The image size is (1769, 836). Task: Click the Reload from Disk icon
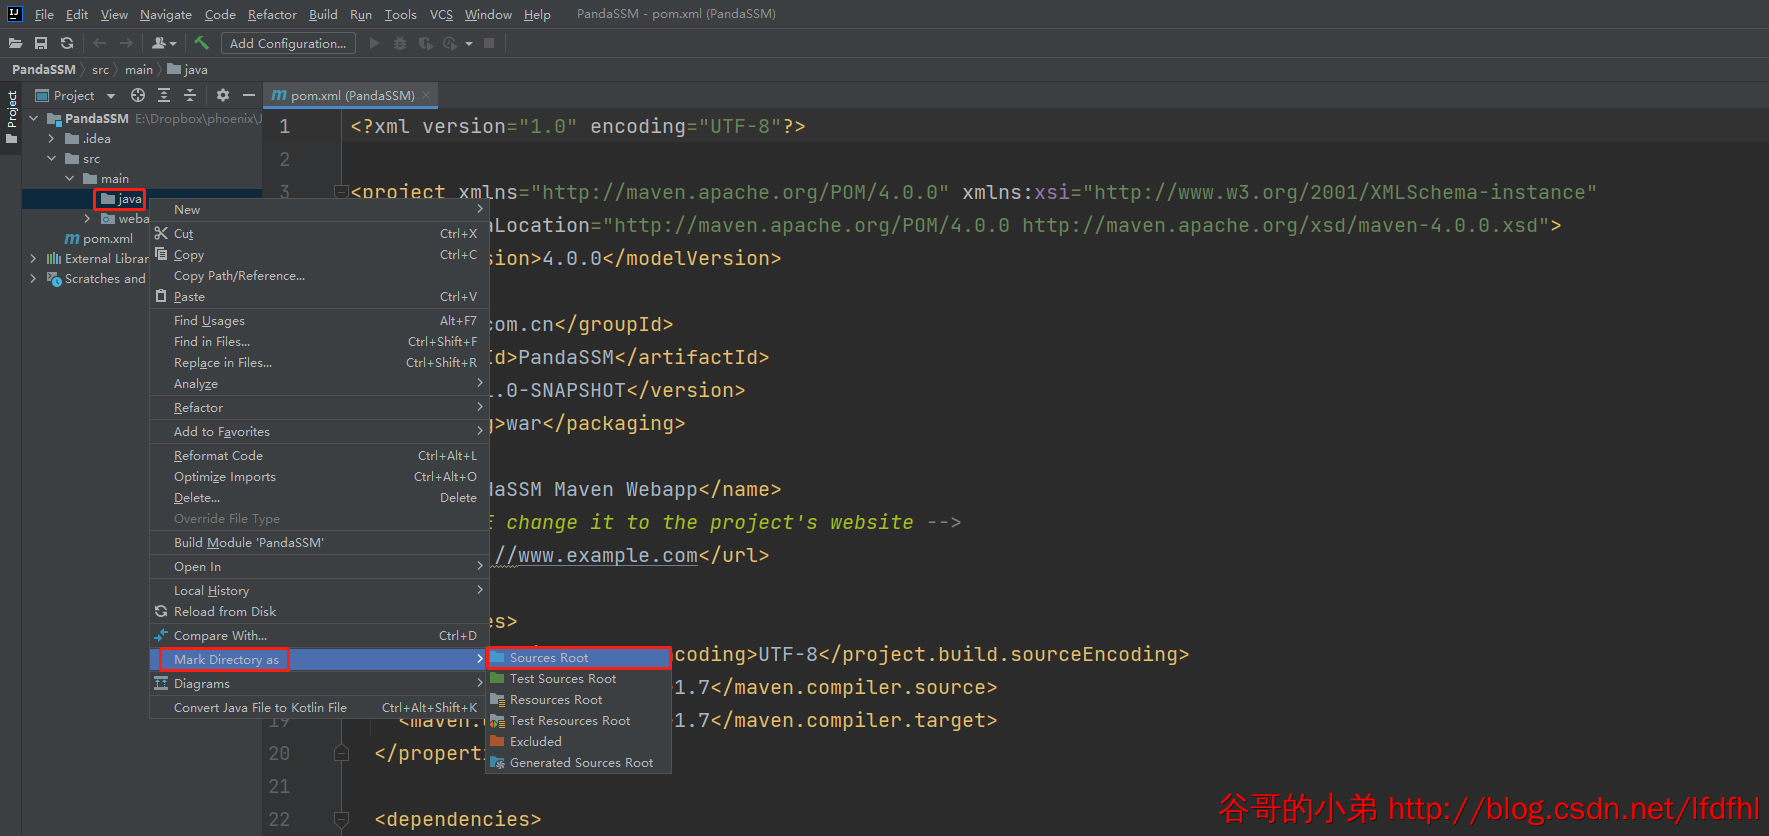click(161, 611)
